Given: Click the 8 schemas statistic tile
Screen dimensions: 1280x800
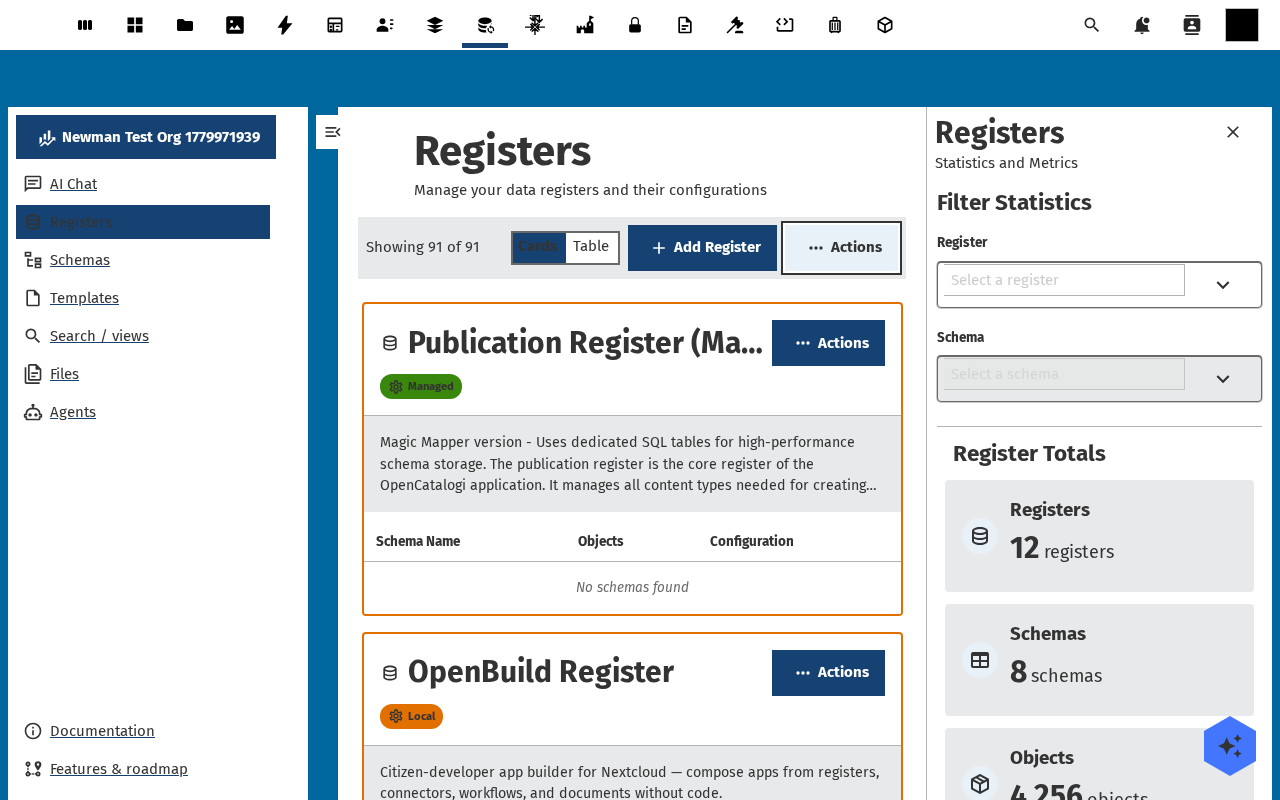Looking at the screenshot, I should tap(1099, 660).
